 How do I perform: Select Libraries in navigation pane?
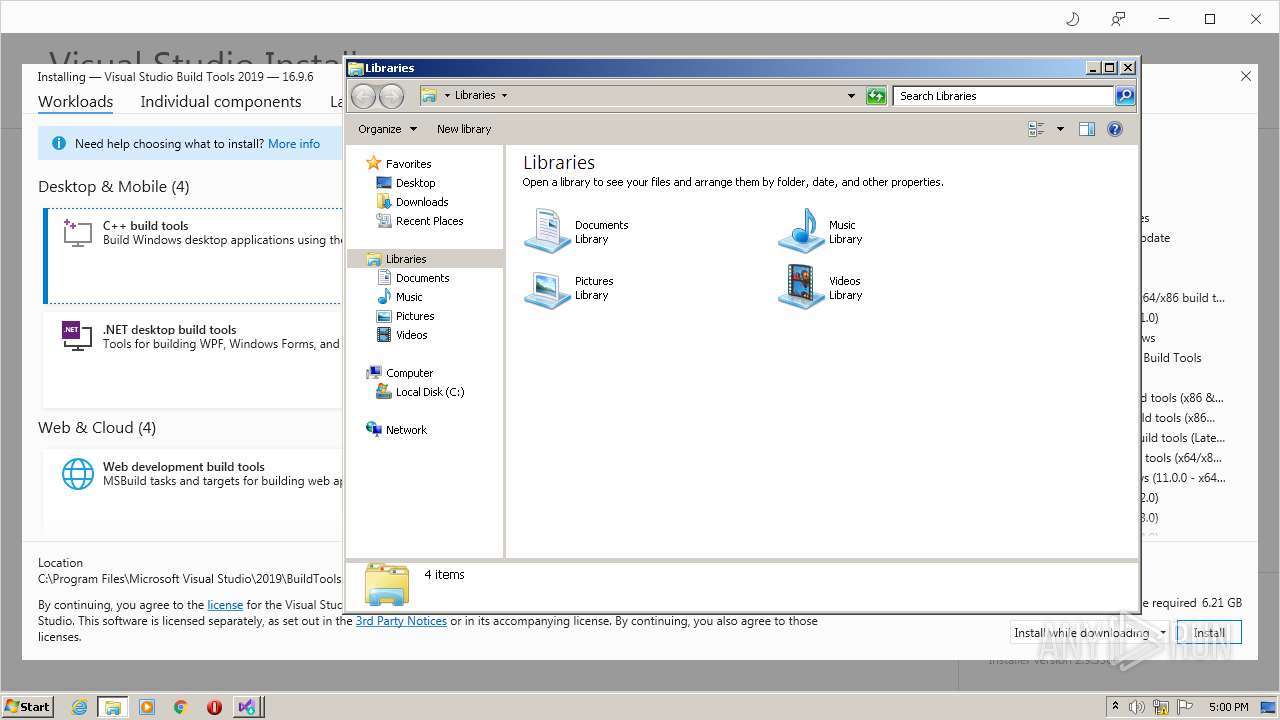(x=425, y=259)
